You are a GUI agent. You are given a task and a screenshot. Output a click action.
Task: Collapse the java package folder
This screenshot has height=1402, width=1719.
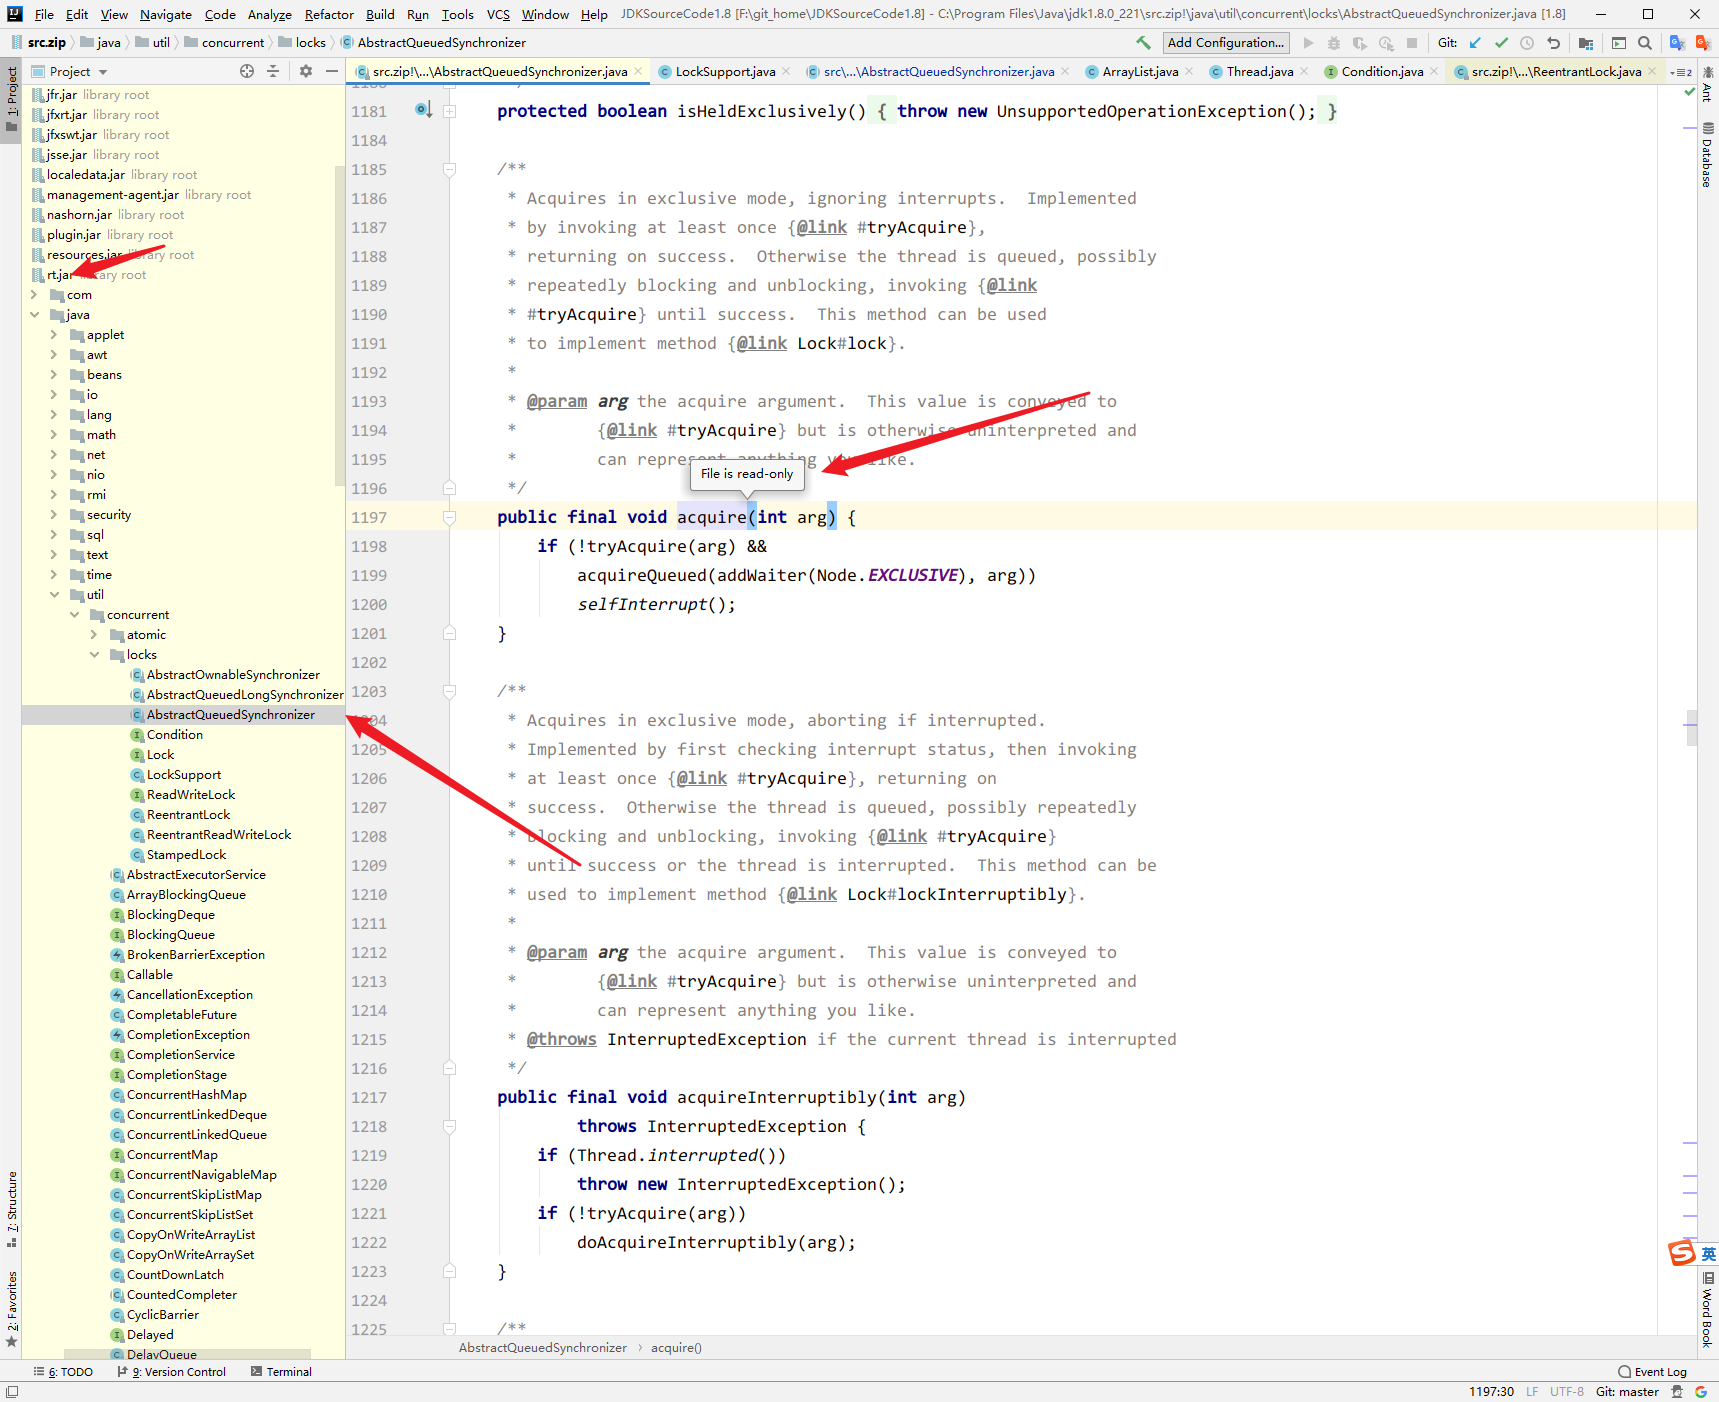coord(34,315)
